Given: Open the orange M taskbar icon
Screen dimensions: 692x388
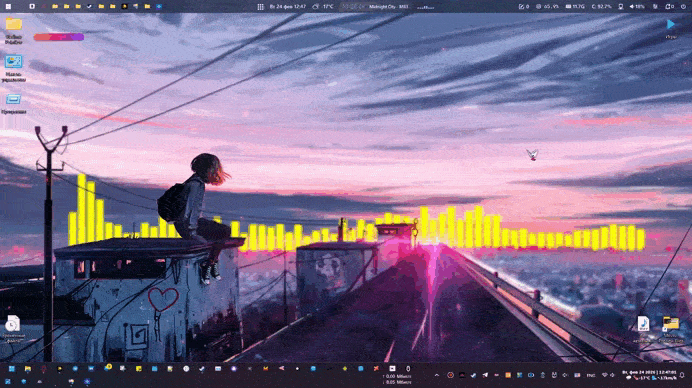Looking at the screenshot, I should tap(266, 369).
